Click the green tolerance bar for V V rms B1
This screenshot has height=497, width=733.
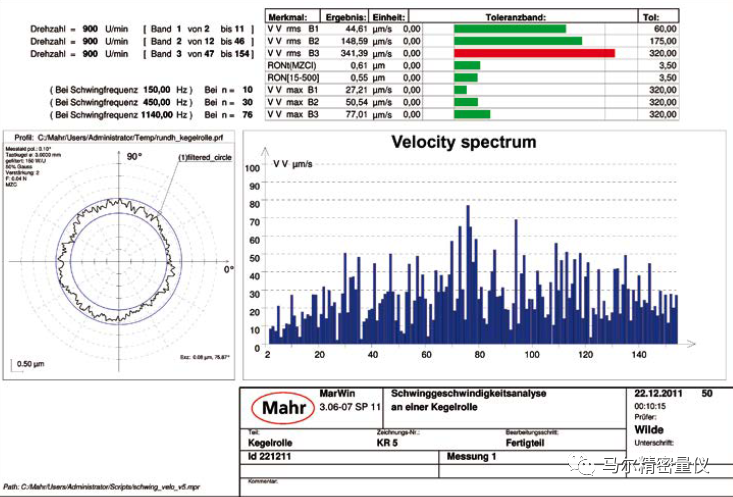[509, 29]
